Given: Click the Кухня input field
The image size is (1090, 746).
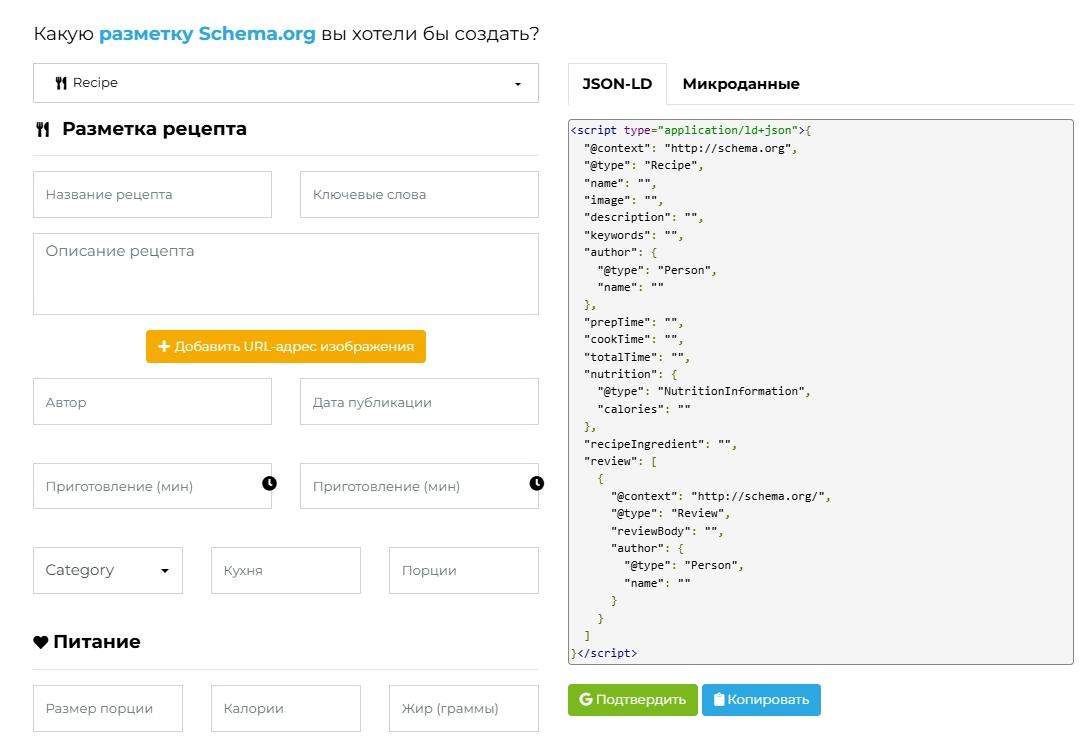Looking at the screenshot, I should [x=285, y=570].
